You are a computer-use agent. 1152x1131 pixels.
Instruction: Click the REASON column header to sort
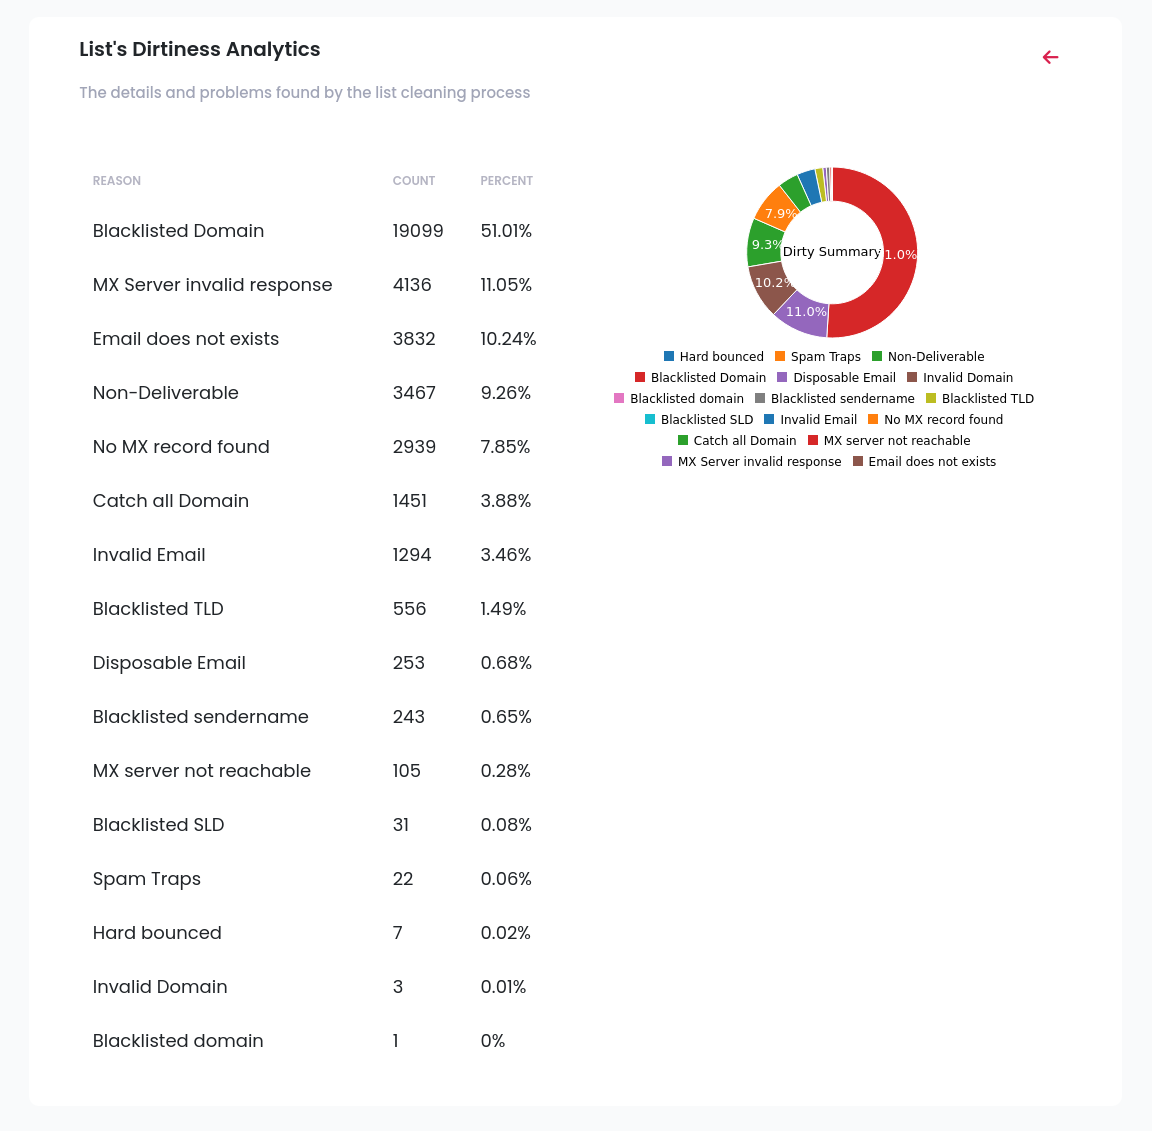pyautogui.click(x=116, y=181)
